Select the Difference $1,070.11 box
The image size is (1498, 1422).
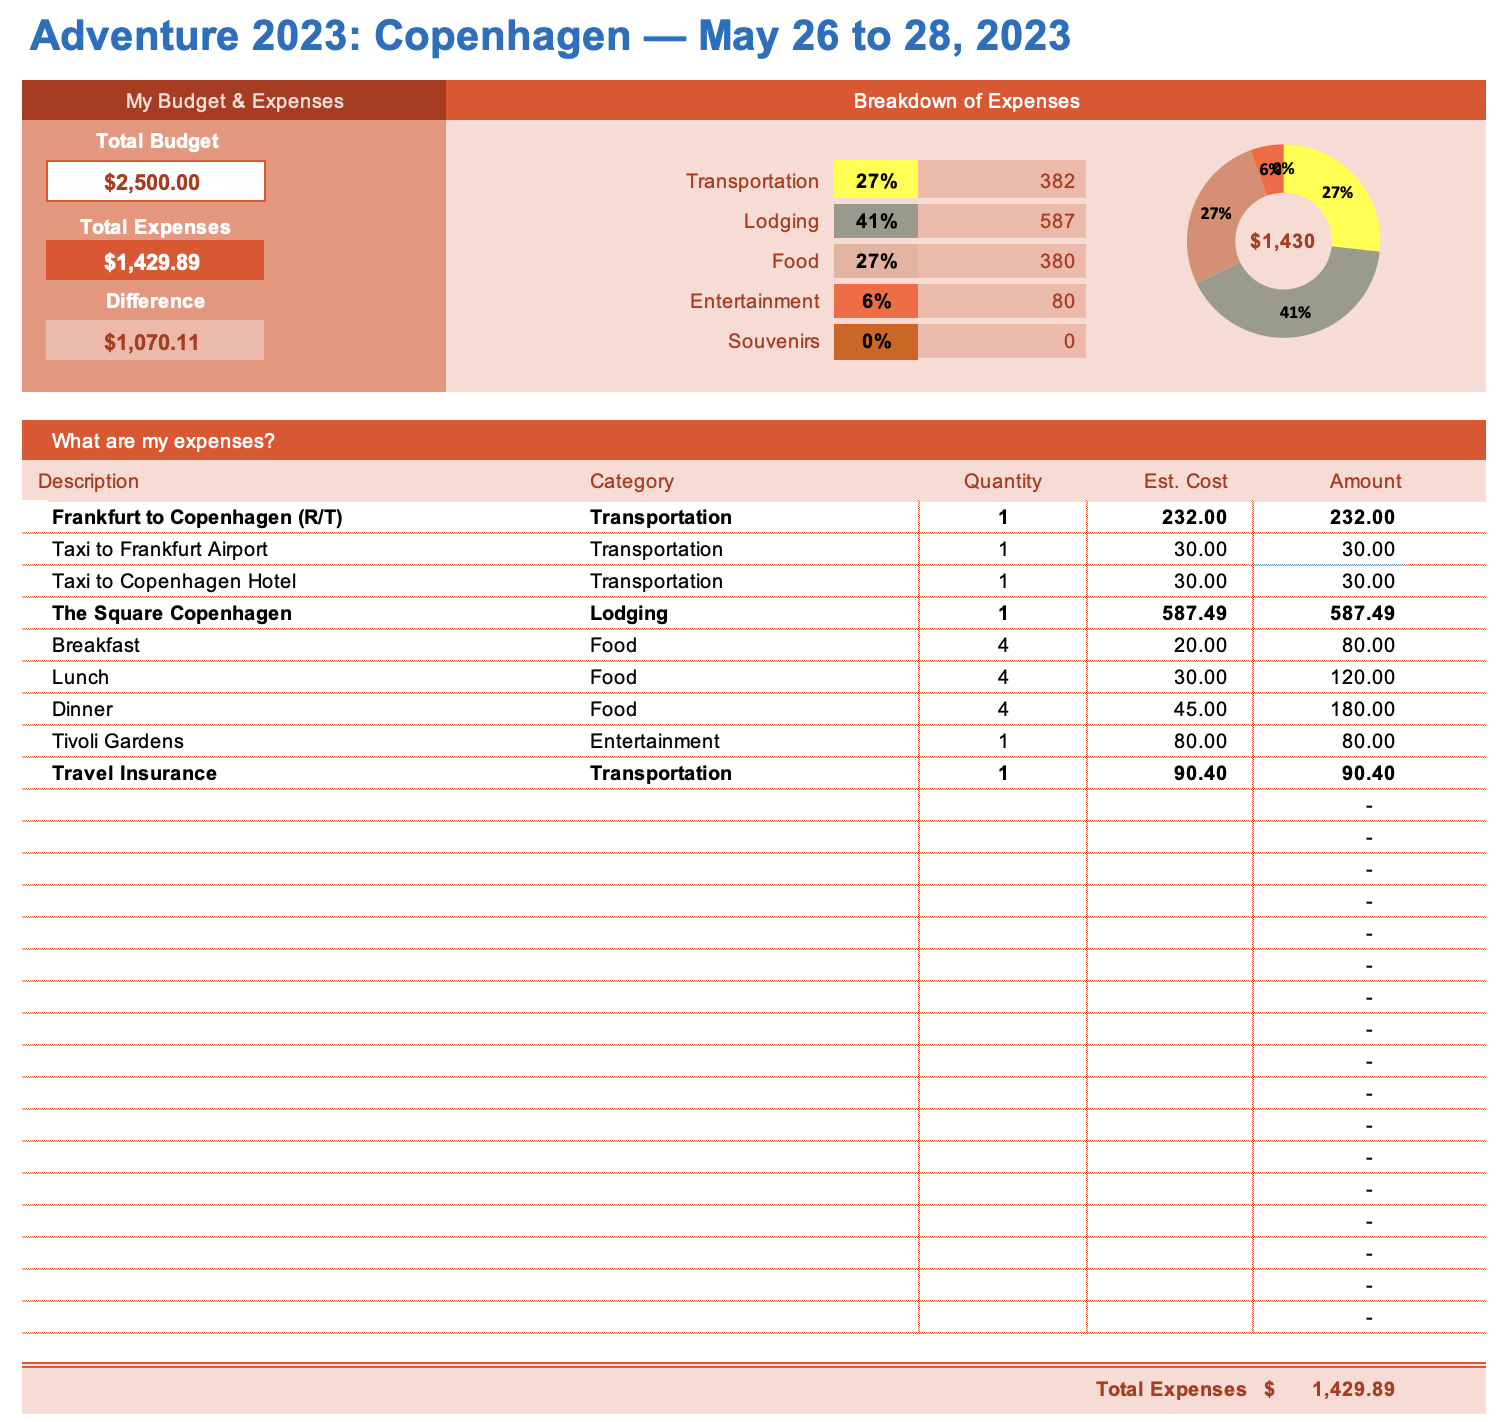coord(155,342)
